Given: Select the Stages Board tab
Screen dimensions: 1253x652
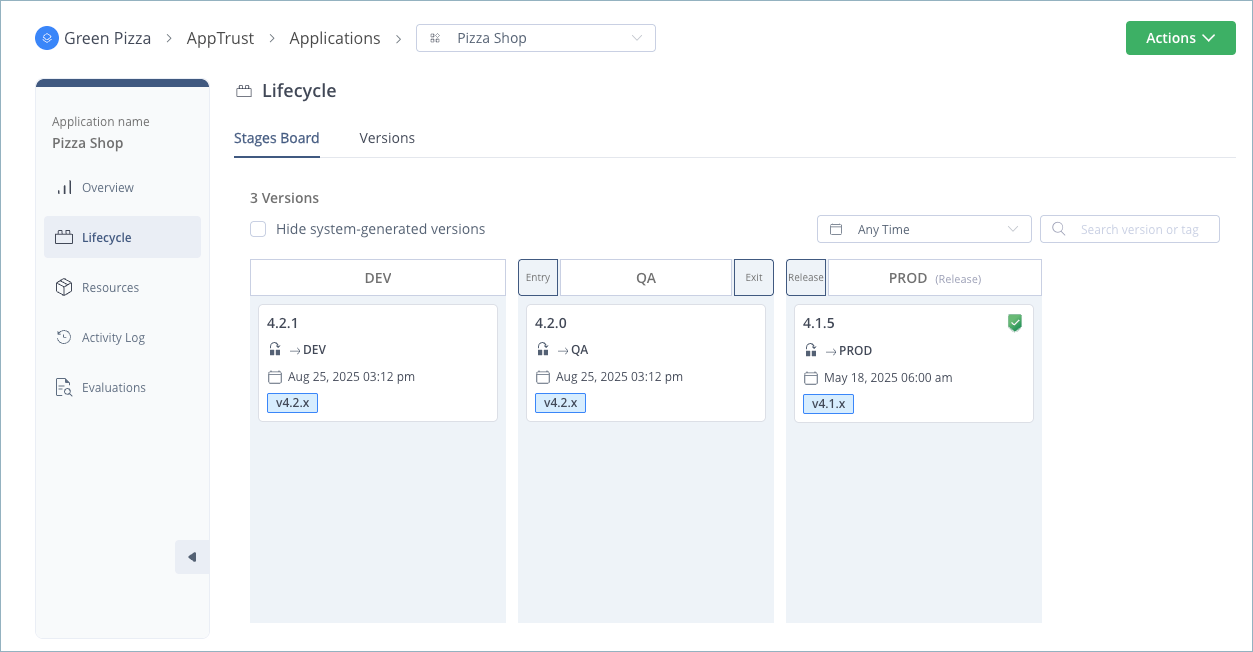Looking at the screenshot, I should coord(277,138).
